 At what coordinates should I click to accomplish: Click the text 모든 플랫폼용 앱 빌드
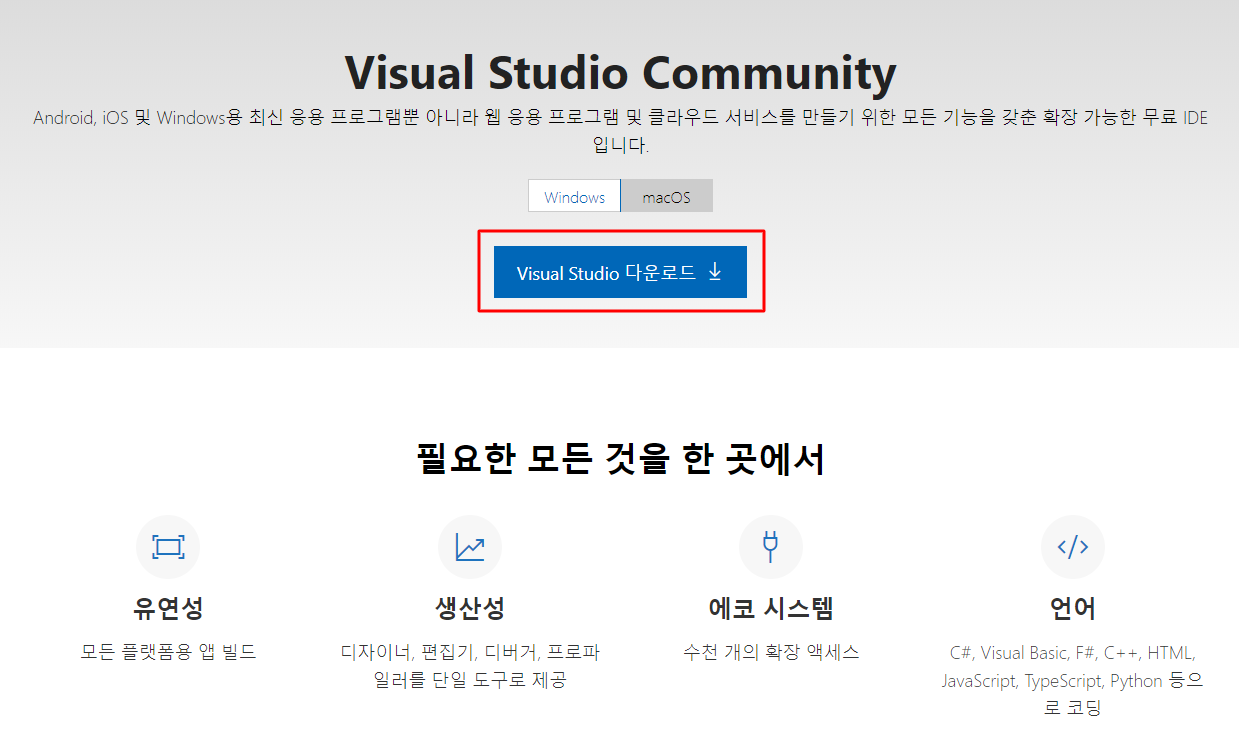[168, 652]
